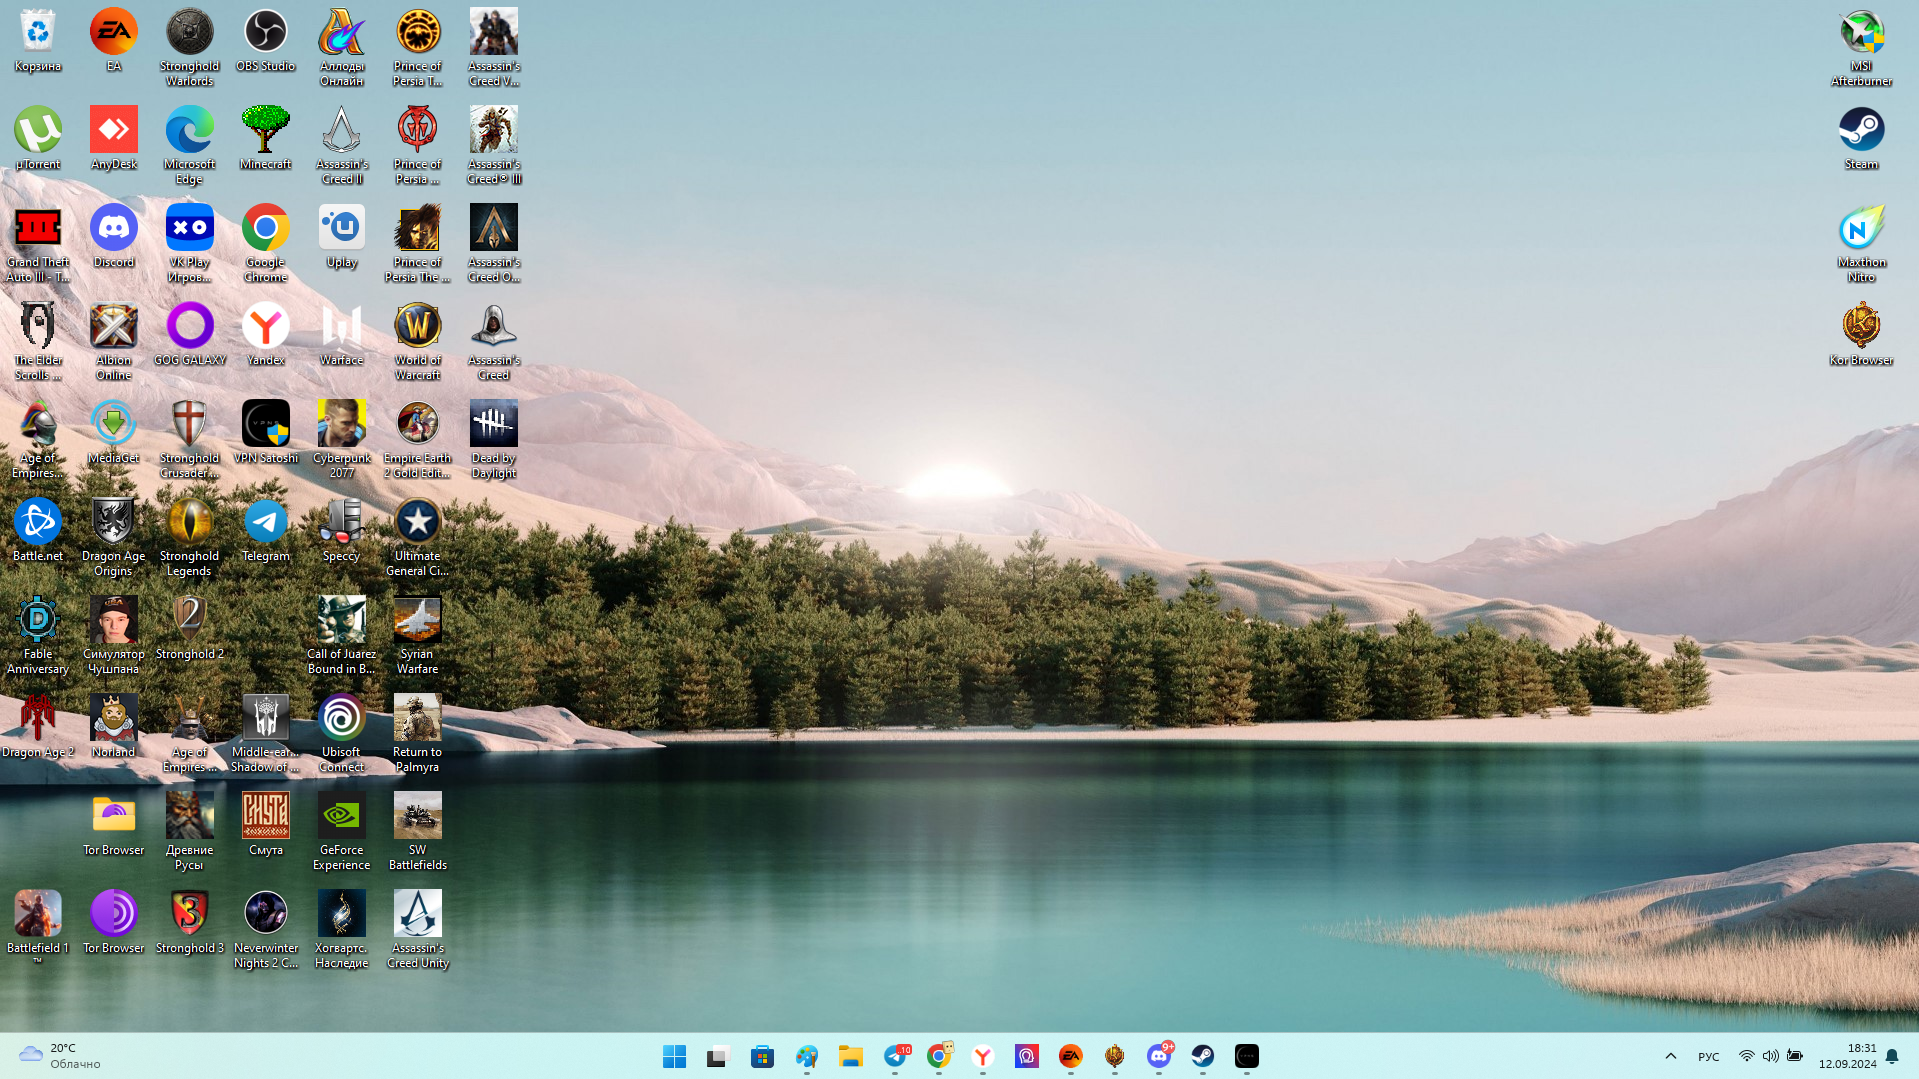Open the volume control in tray

click(1771, 1056)
